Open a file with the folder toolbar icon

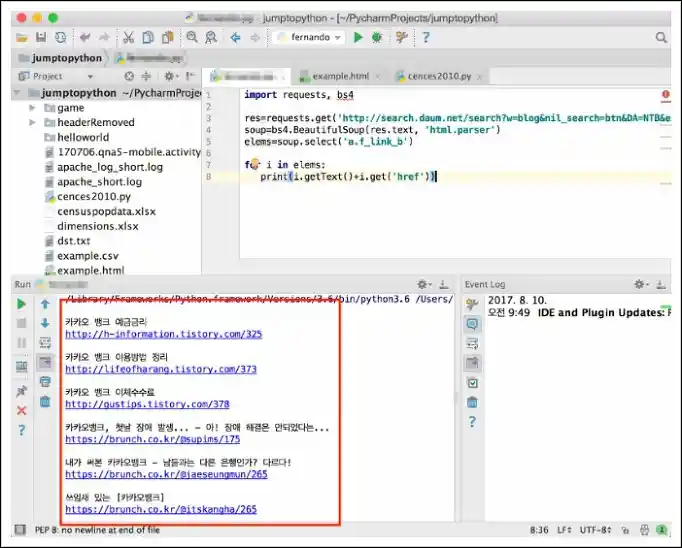tap(22, 38)
